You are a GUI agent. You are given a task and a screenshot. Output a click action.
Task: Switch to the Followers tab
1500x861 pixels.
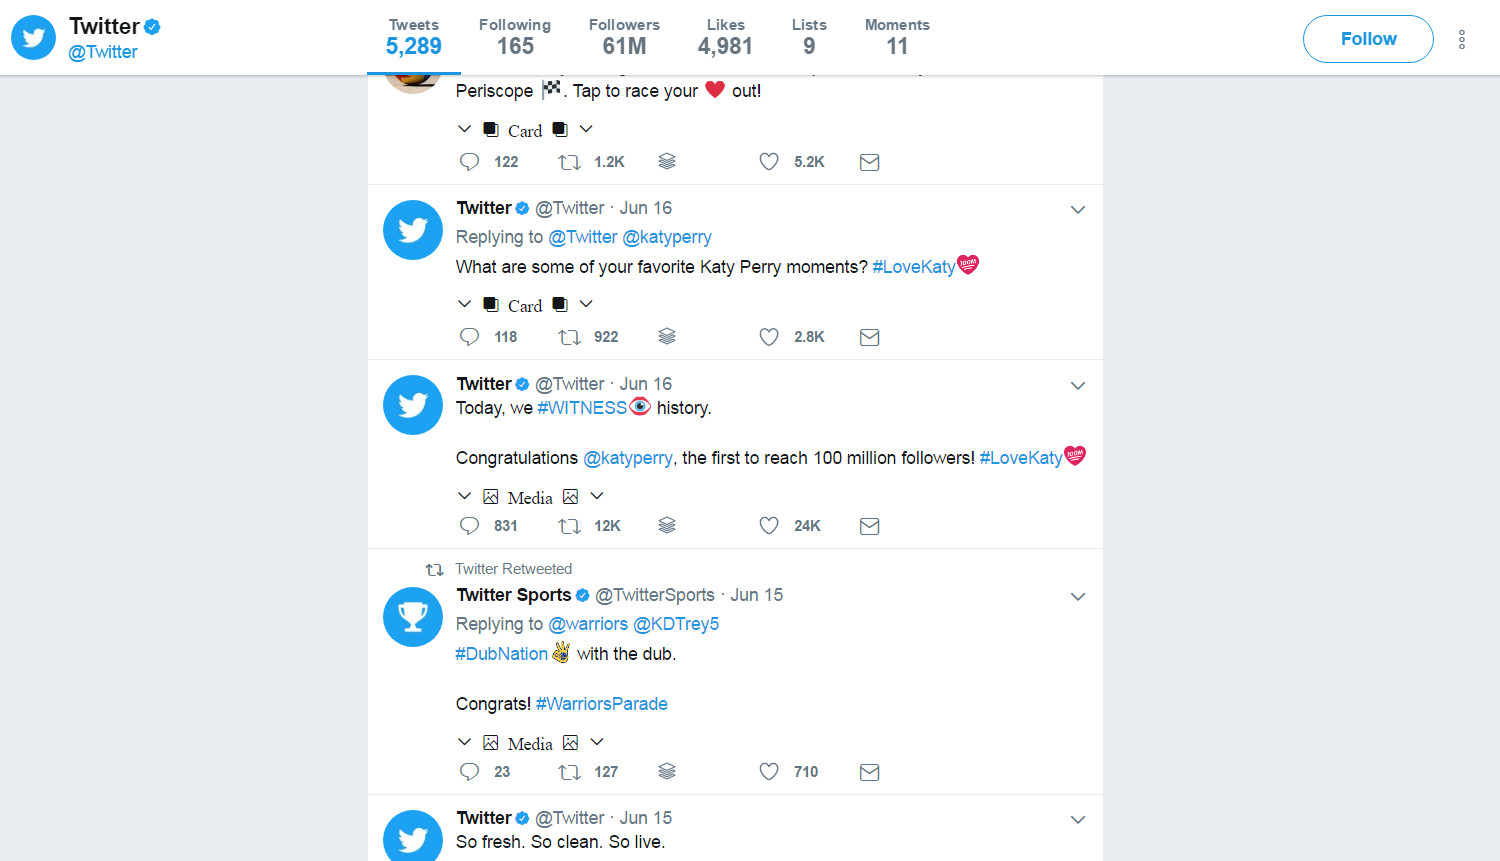[x=624, y=37]
